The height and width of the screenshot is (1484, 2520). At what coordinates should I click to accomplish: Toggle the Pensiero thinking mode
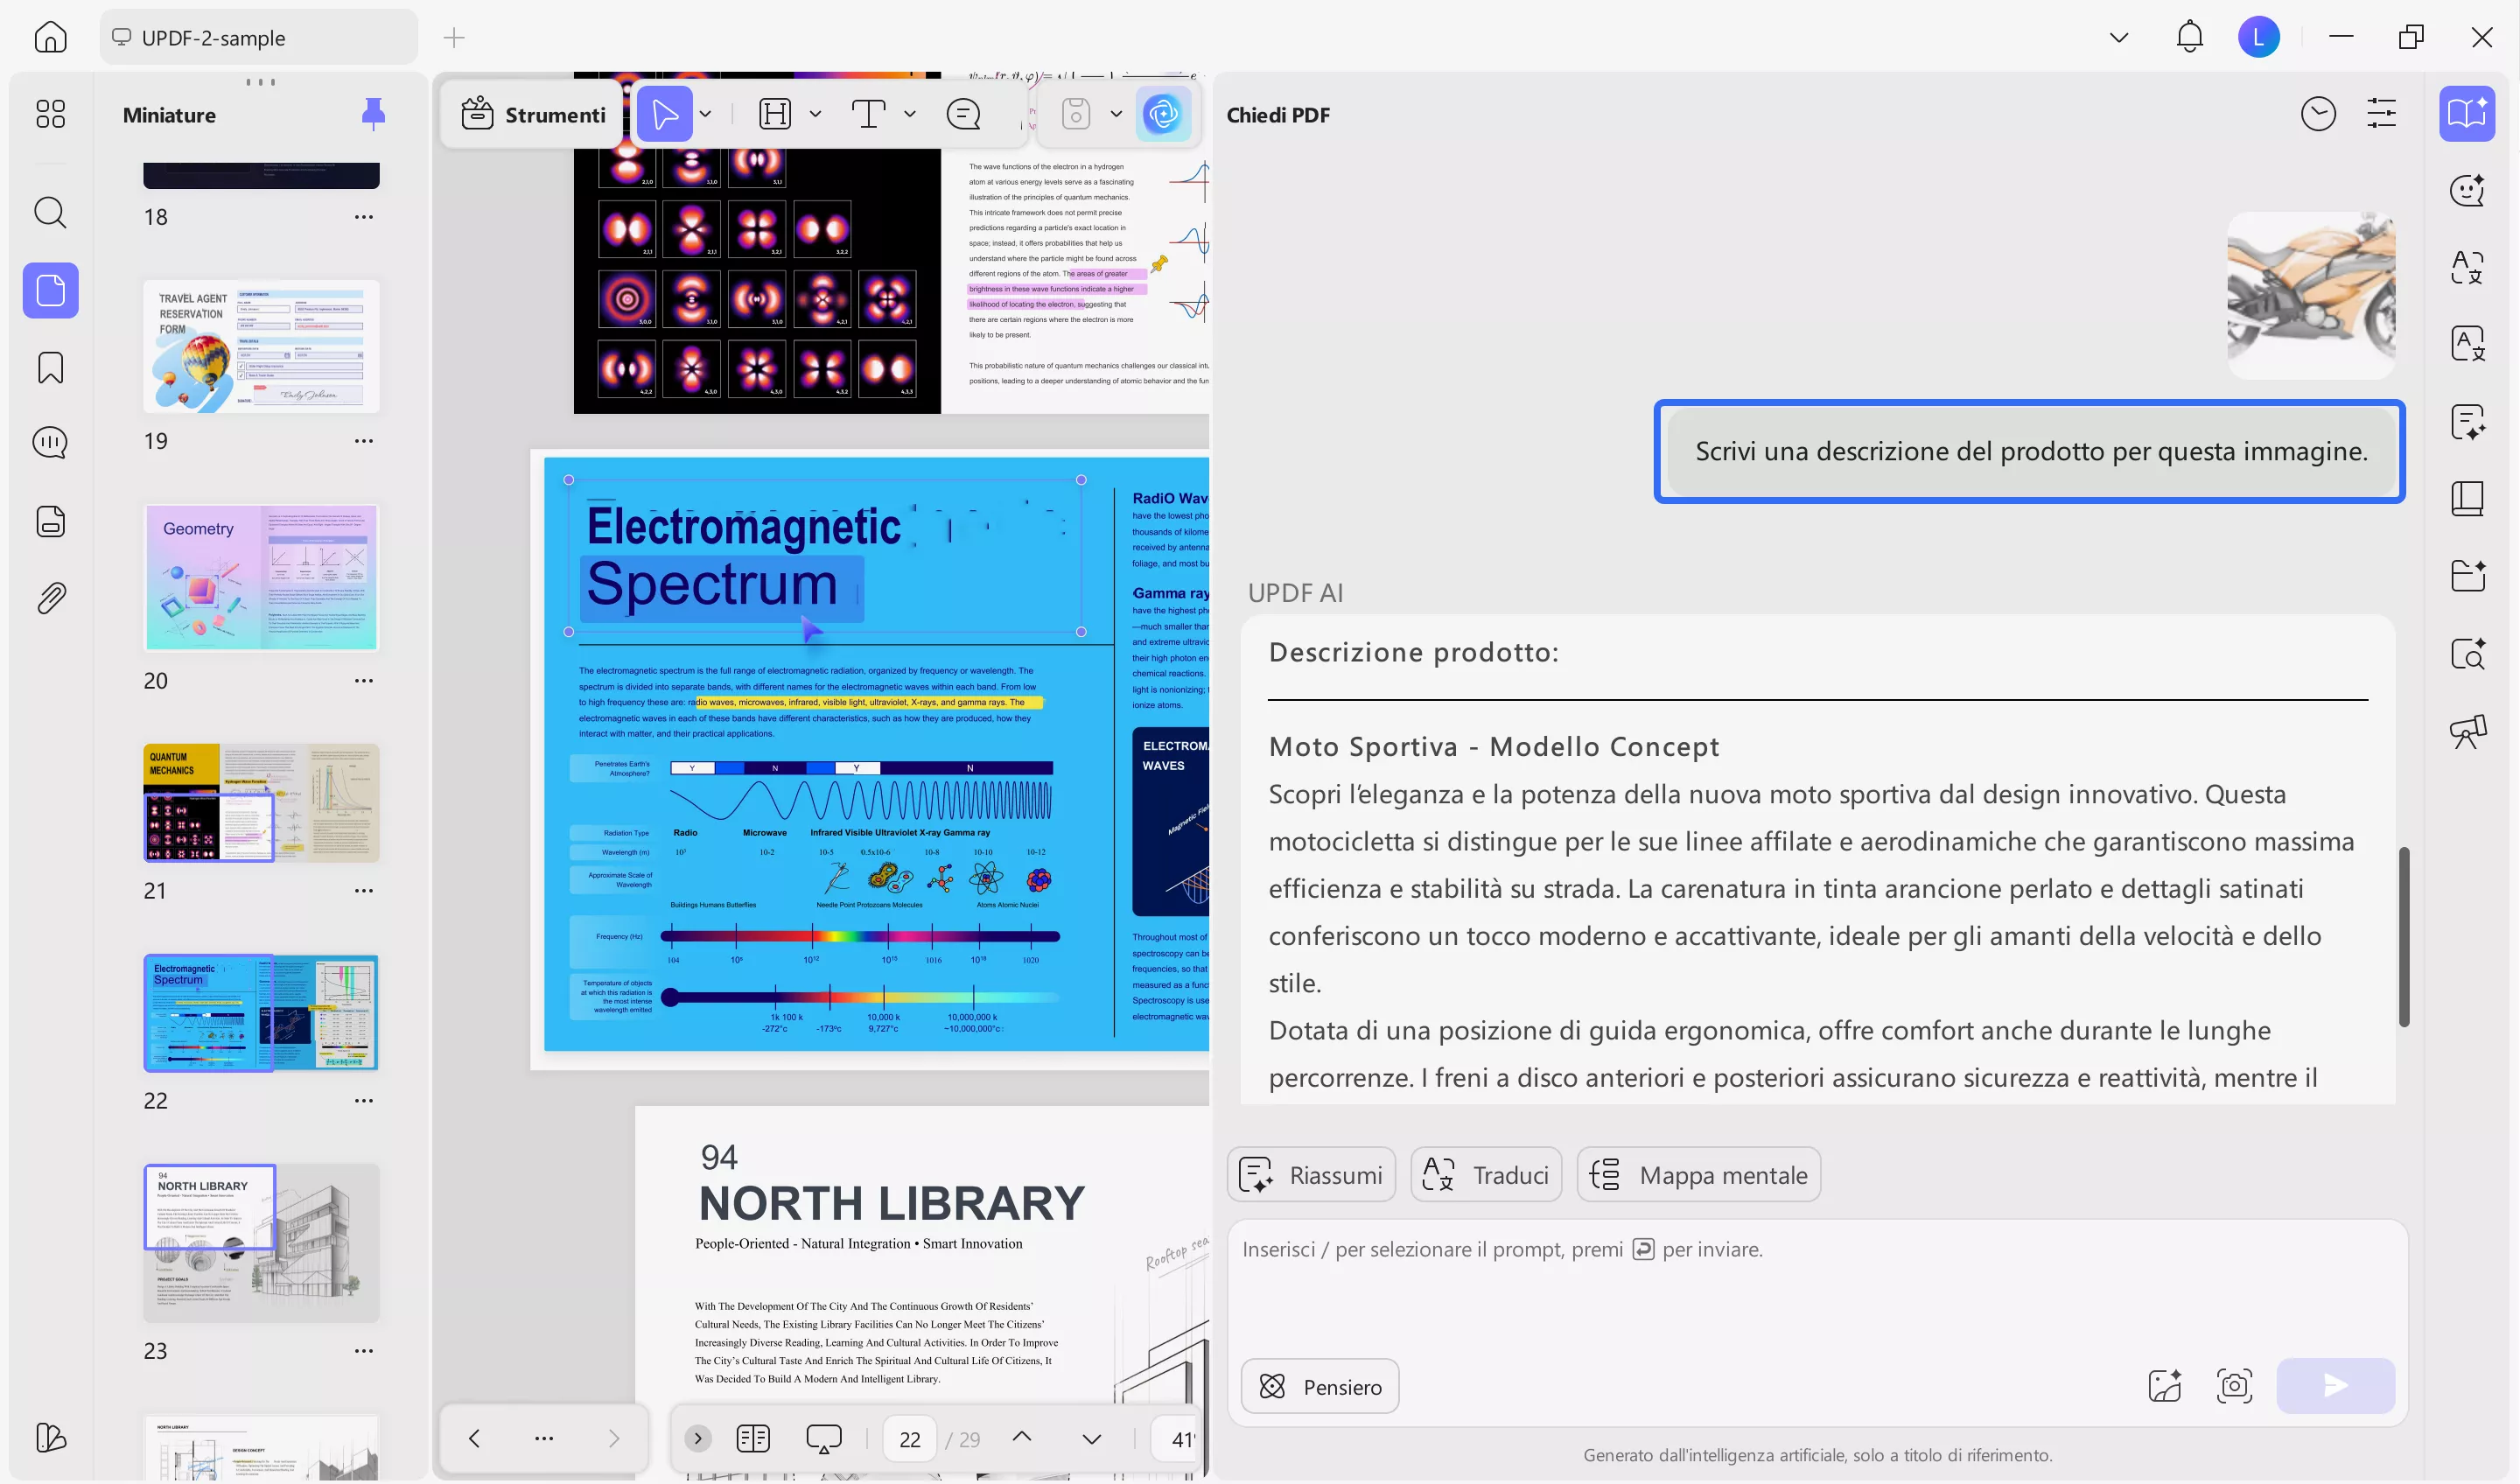pyautogui.click(x=1319, y=1386)
